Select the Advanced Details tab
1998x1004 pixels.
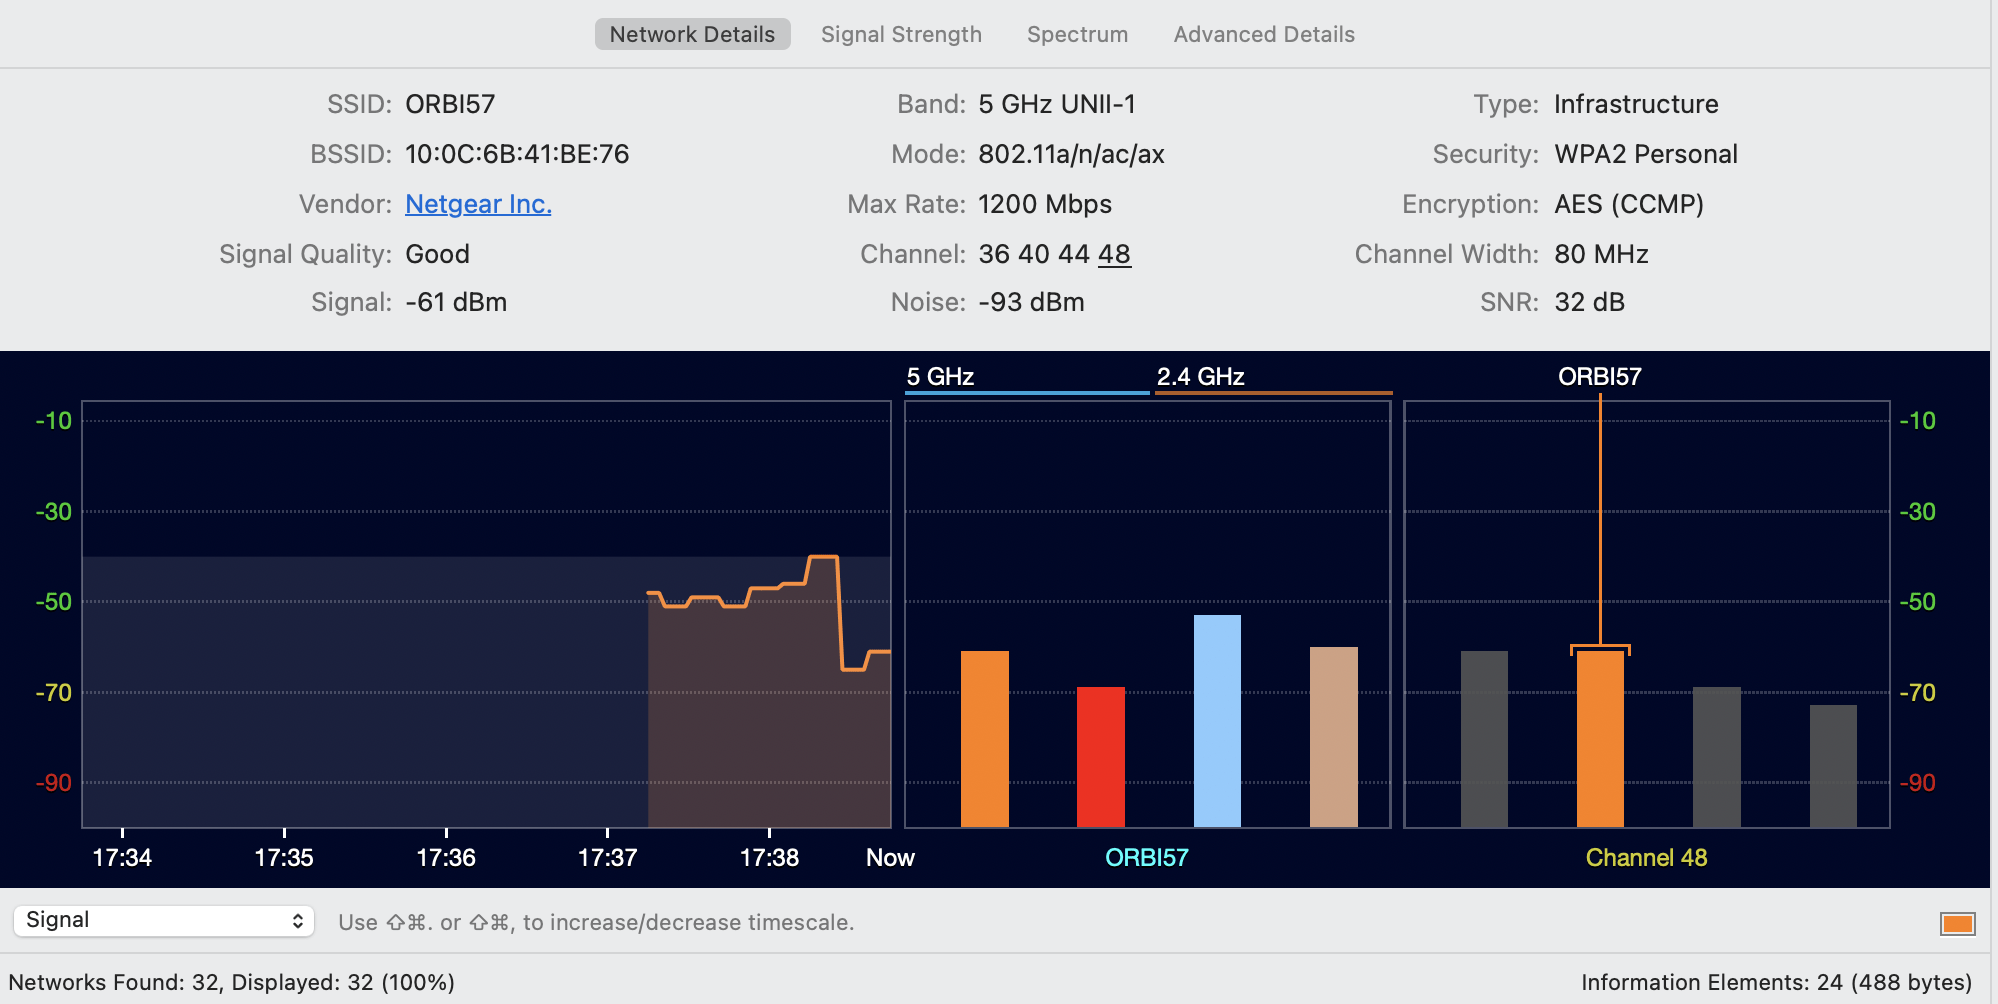(x=1263, y=33)
